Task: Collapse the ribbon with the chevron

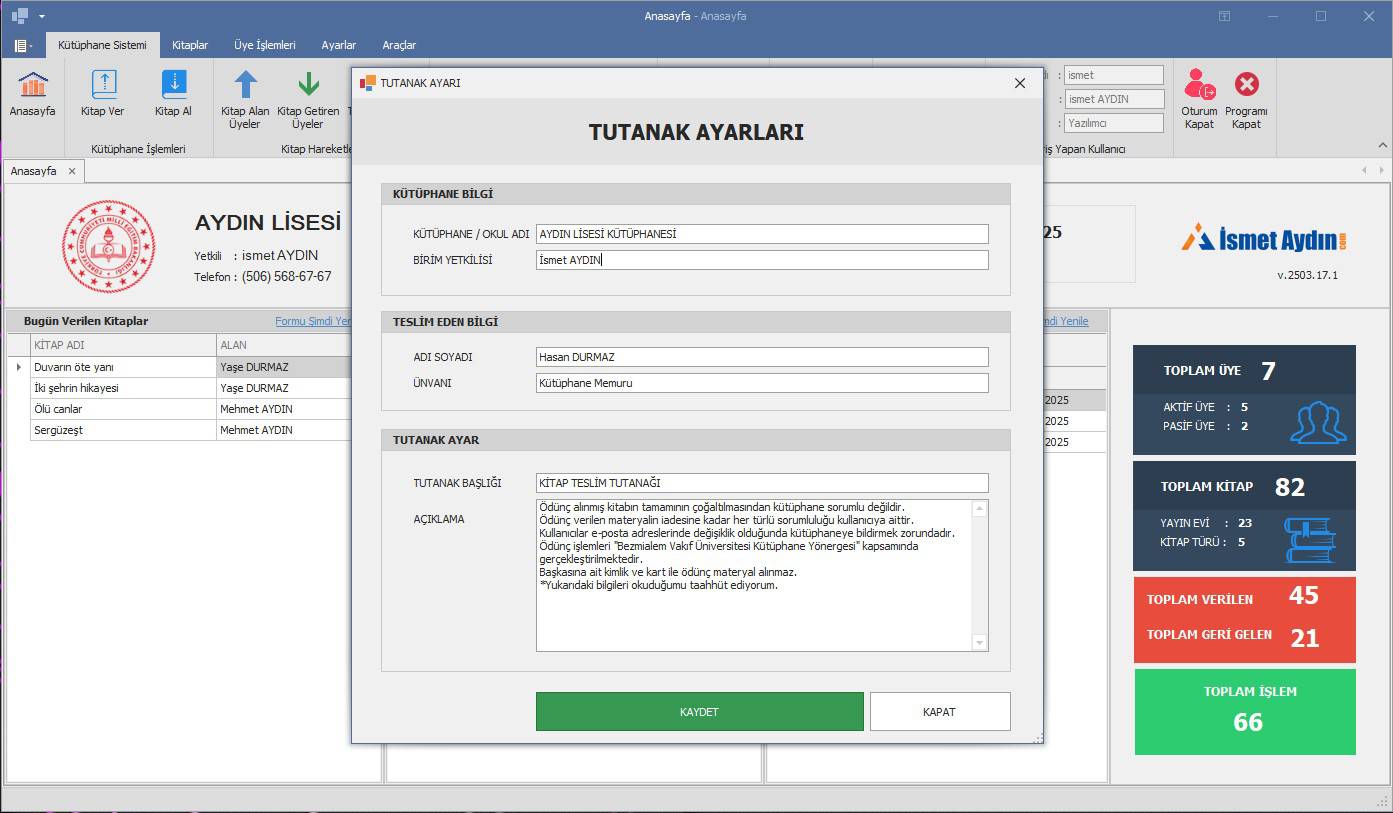Action: point(1383,145)
